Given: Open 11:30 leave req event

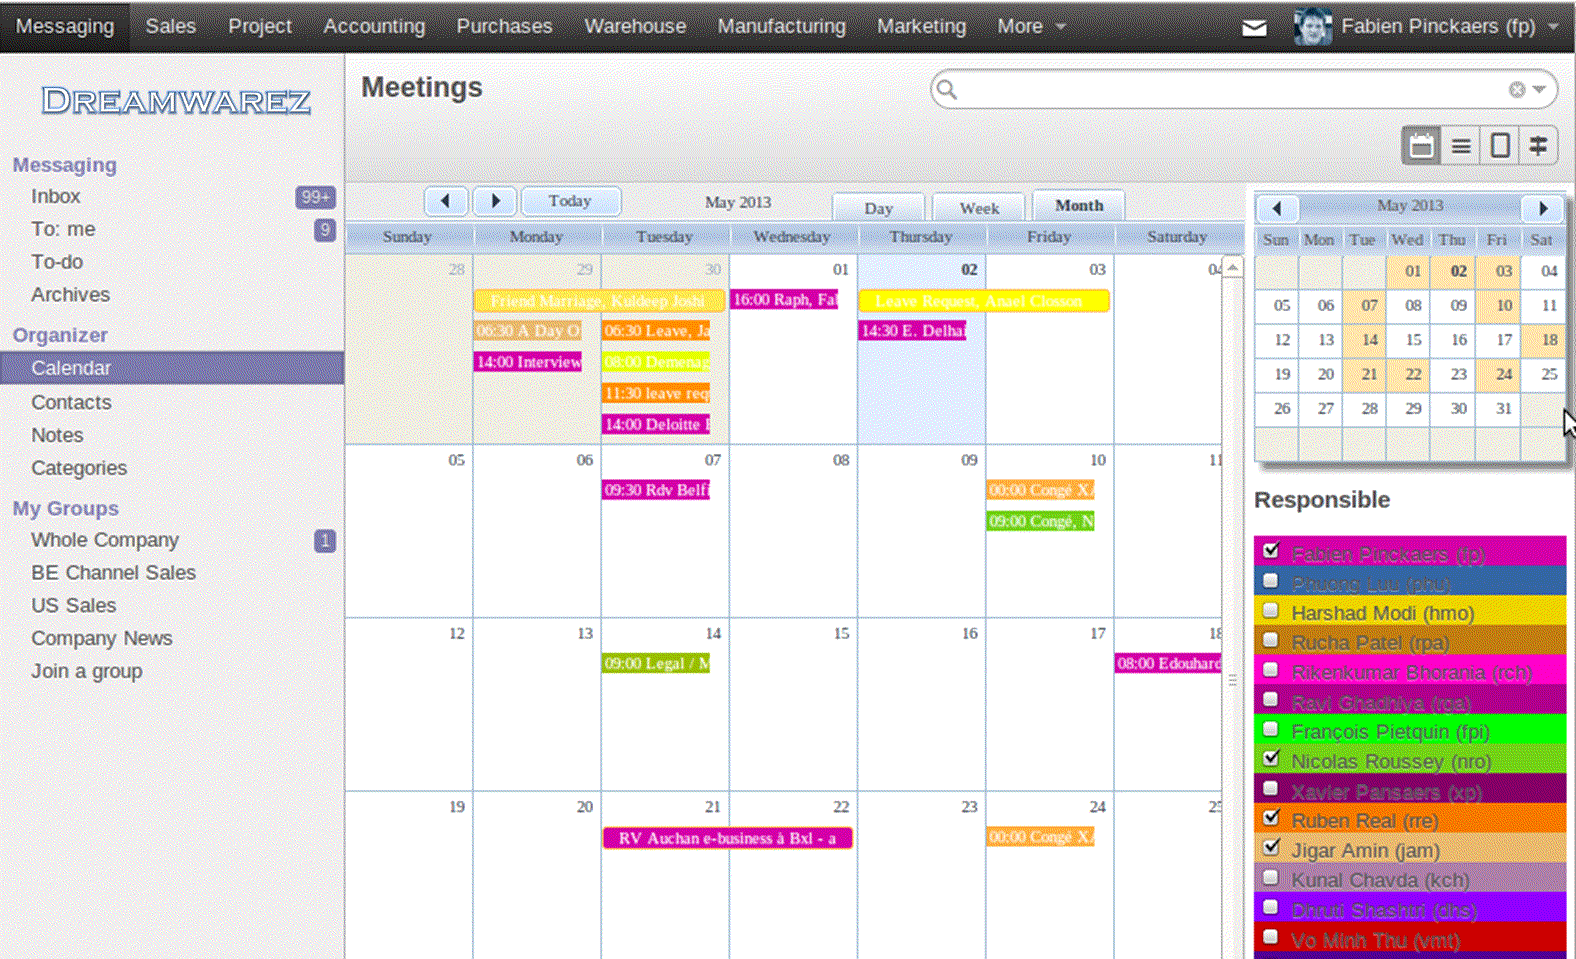Looking at the screenshot, I should (x=656, y=393).
